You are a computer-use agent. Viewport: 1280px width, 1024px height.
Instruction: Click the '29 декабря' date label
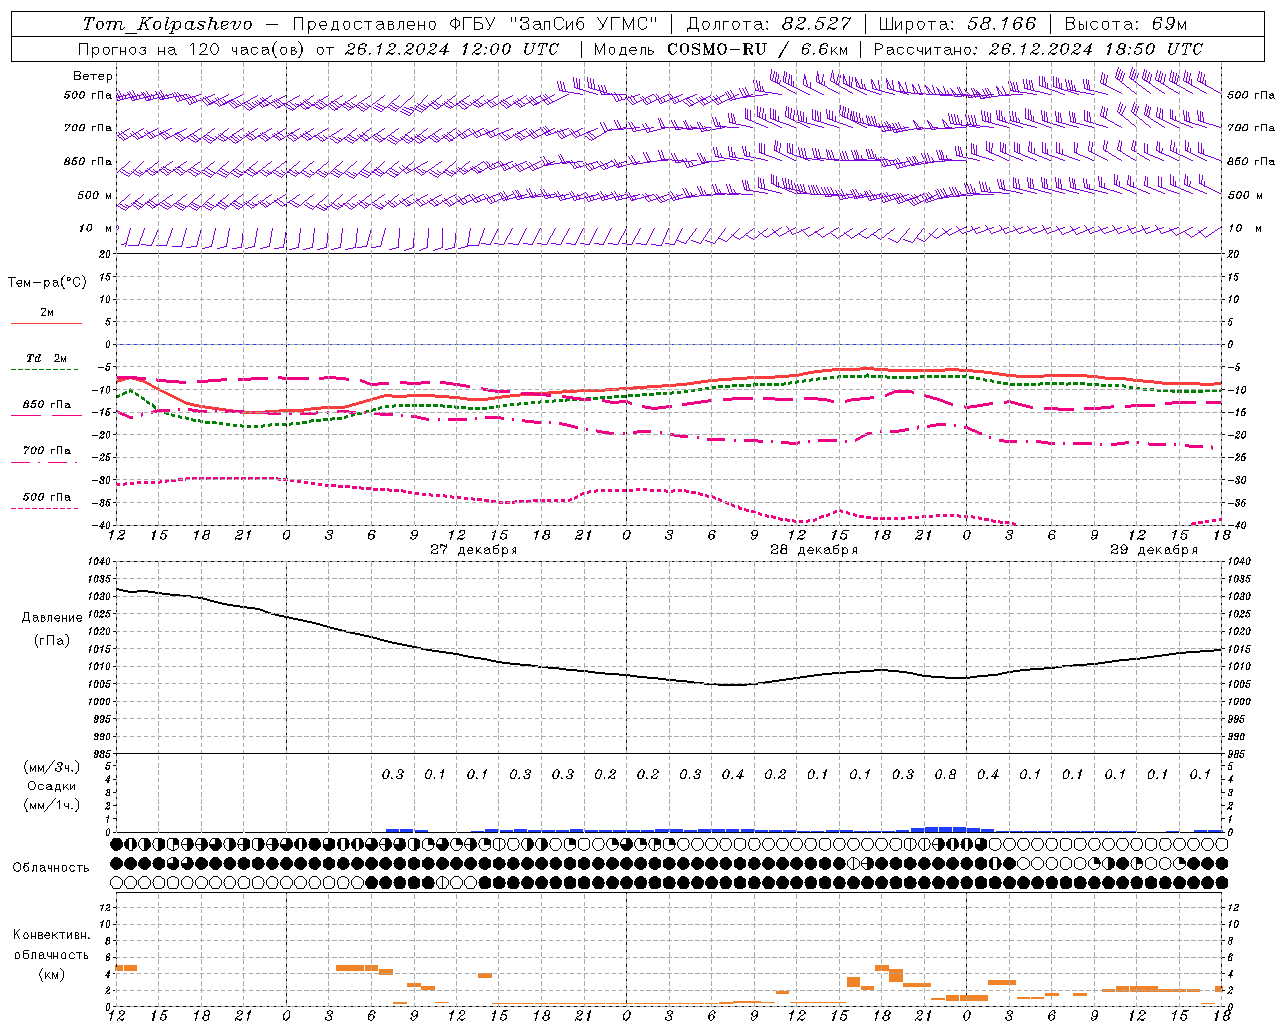coord(1154,550)
